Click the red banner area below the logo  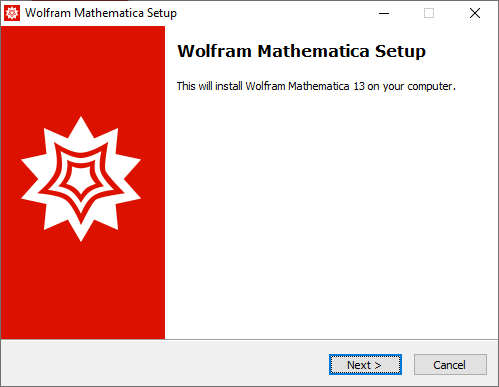[x=83, y=290]
